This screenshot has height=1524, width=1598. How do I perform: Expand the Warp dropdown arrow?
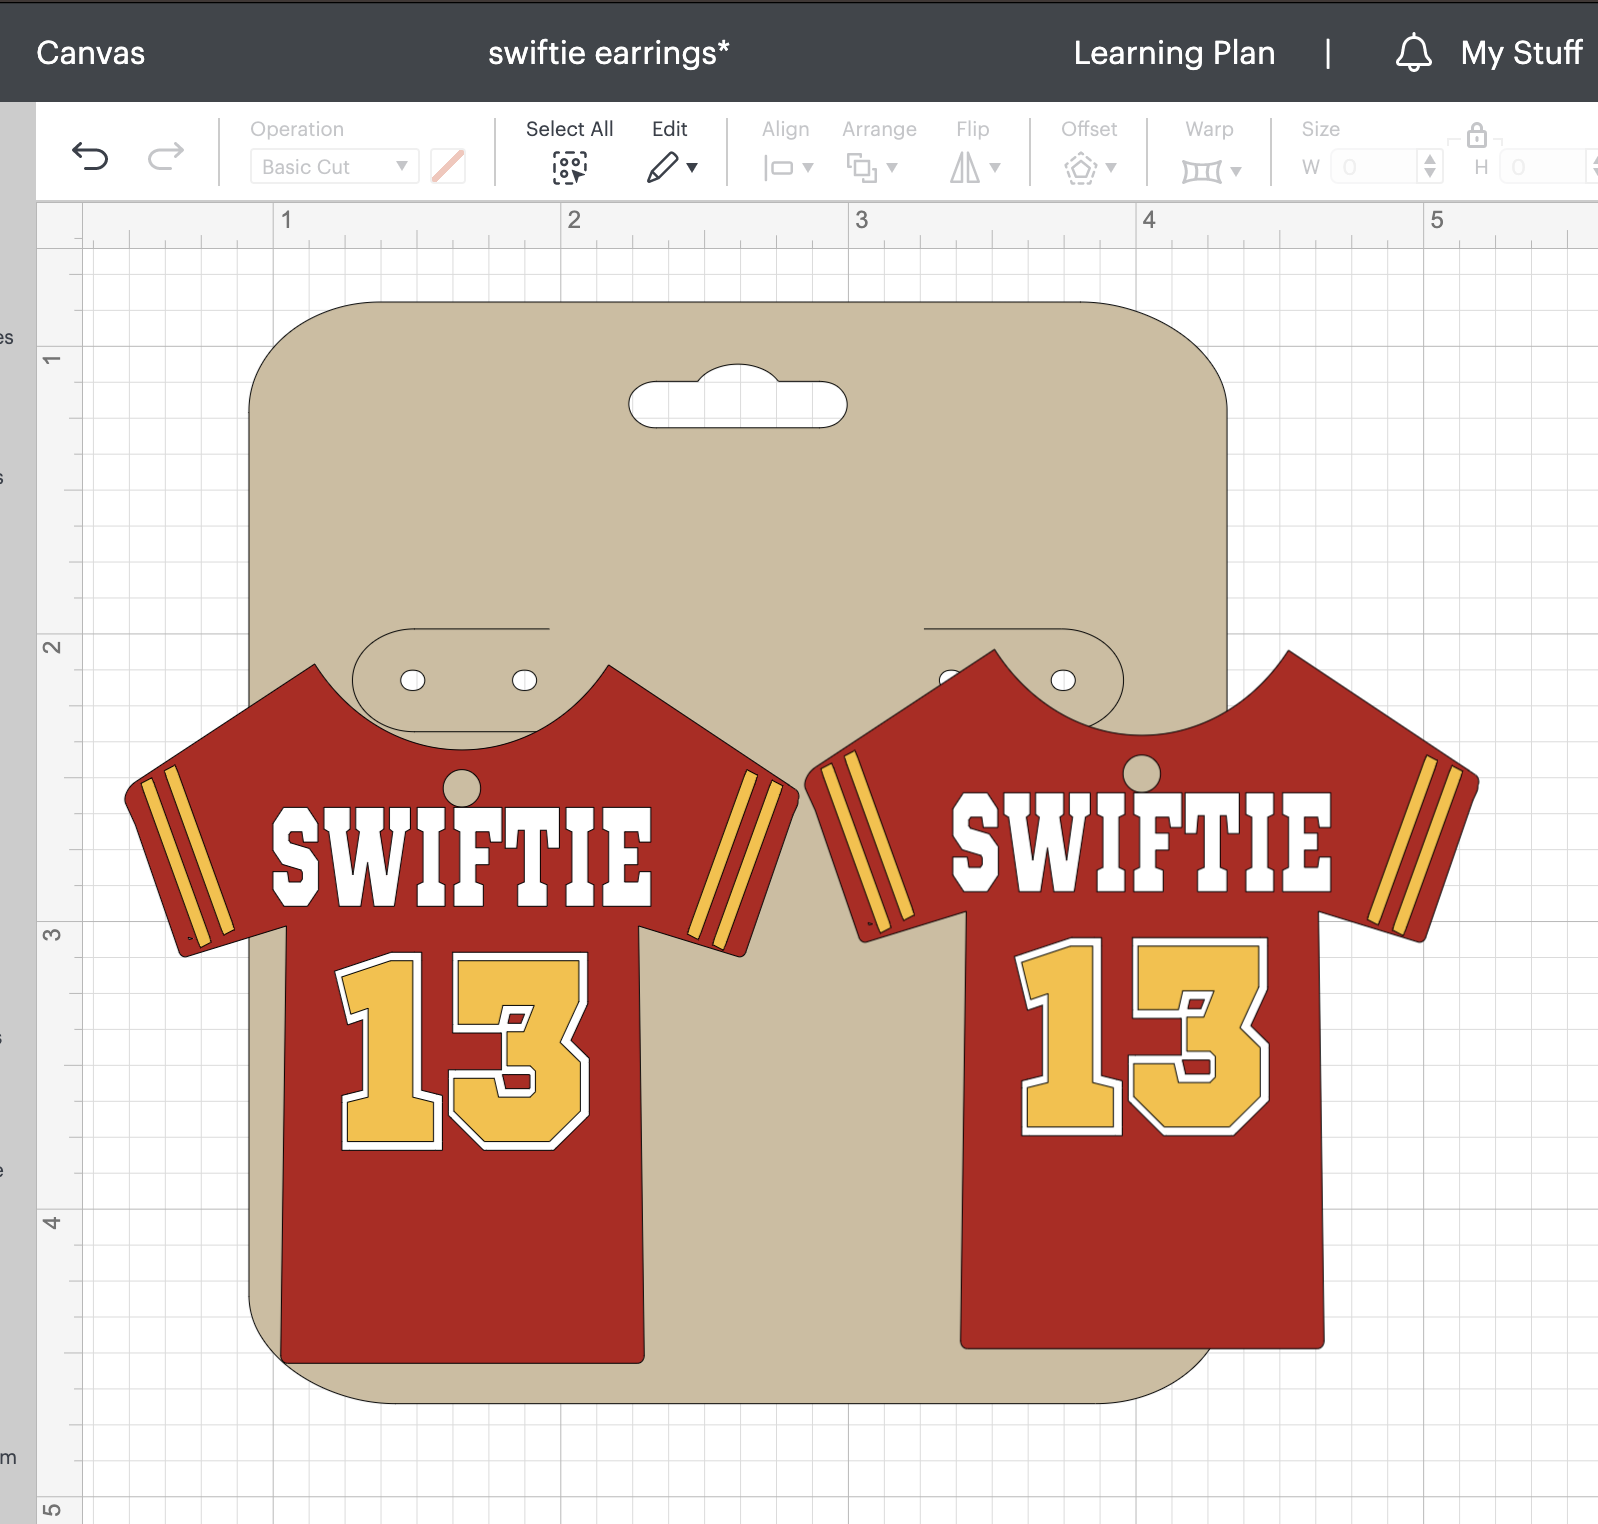click(x=1236, y=171)
